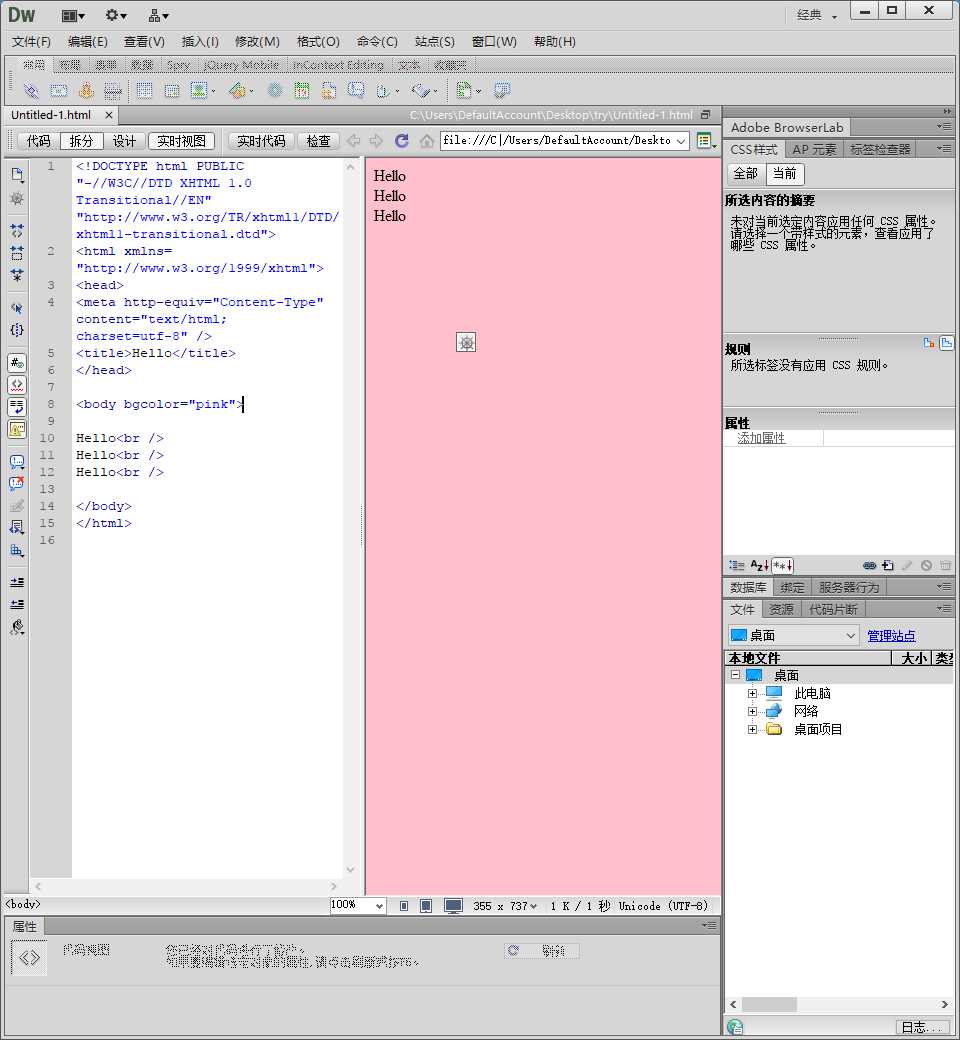Click the outdent code icon

[x=17, y=604]
